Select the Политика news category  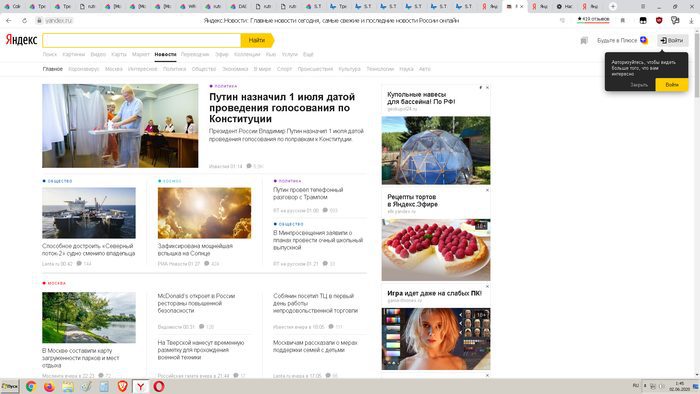point(174,69)
